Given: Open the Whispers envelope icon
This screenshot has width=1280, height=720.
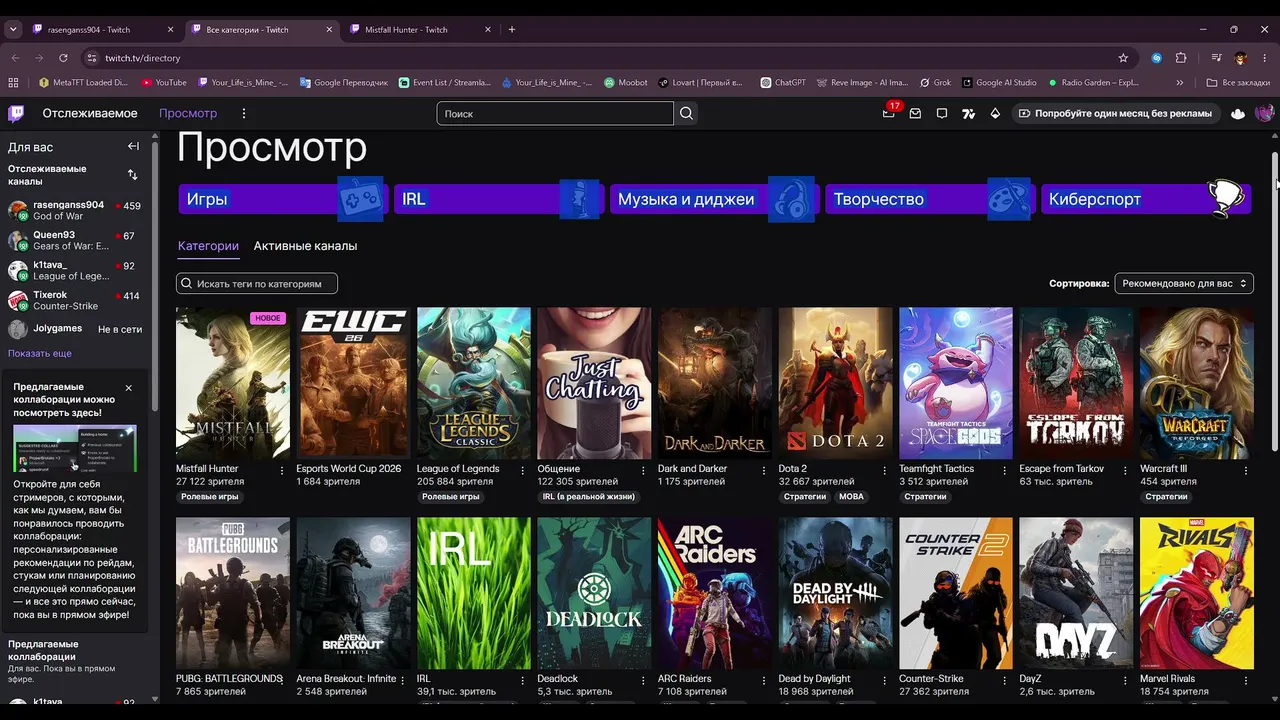Looking at the screenshot, I should [x=915, y=114].
